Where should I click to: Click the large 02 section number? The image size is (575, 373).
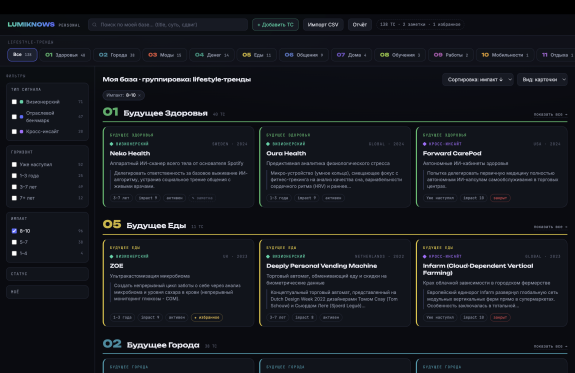tap(112, 344)
